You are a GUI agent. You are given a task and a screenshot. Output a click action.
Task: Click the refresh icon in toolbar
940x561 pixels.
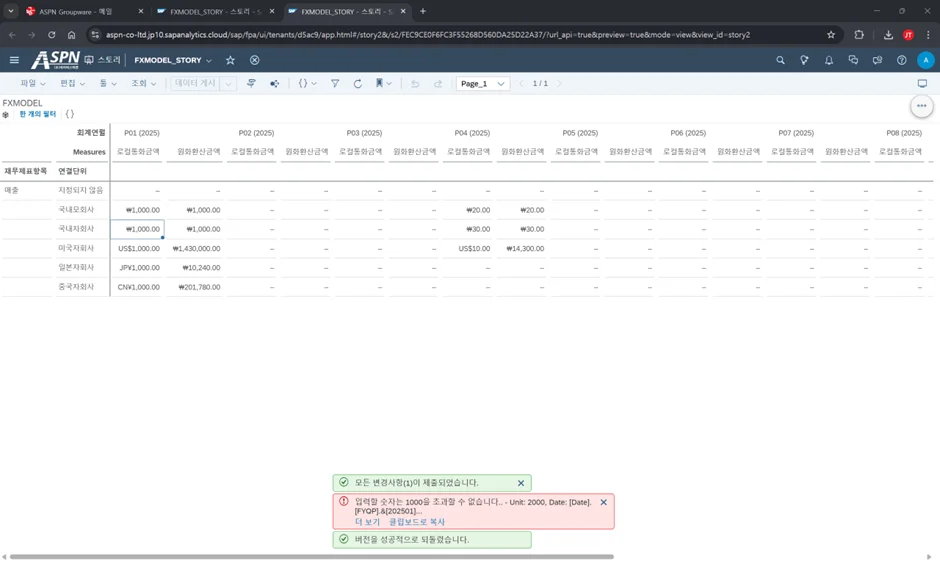coord(357,84)
